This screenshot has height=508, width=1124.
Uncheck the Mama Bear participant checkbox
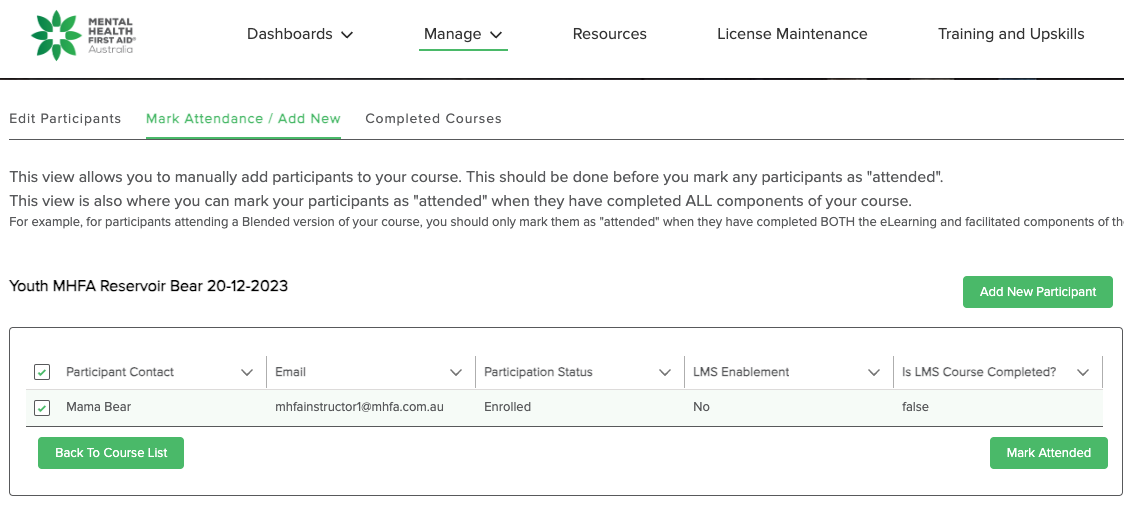42,407
